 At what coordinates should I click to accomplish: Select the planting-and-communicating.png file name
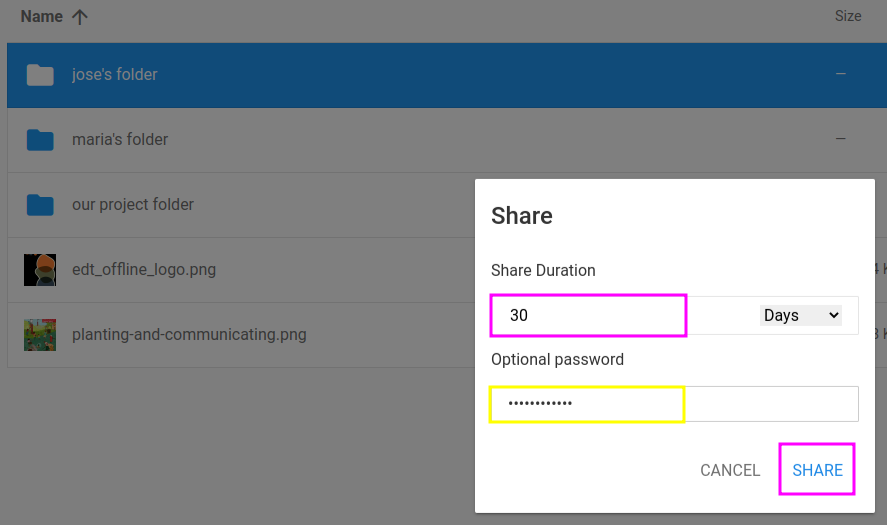click(189, 335)
